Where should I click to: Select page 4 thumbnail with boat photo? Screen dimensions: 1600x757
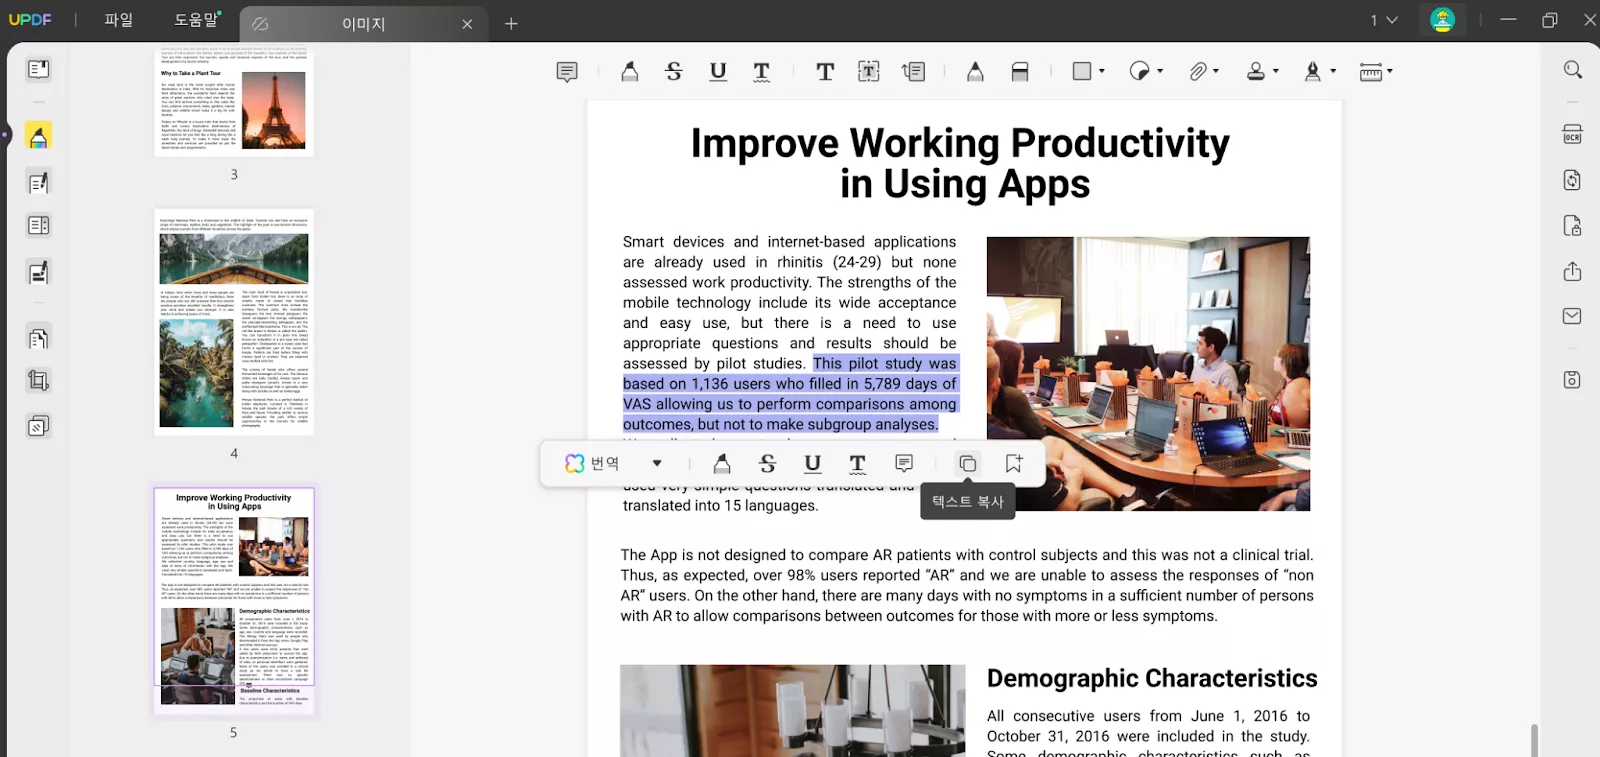tap(234, 322)
